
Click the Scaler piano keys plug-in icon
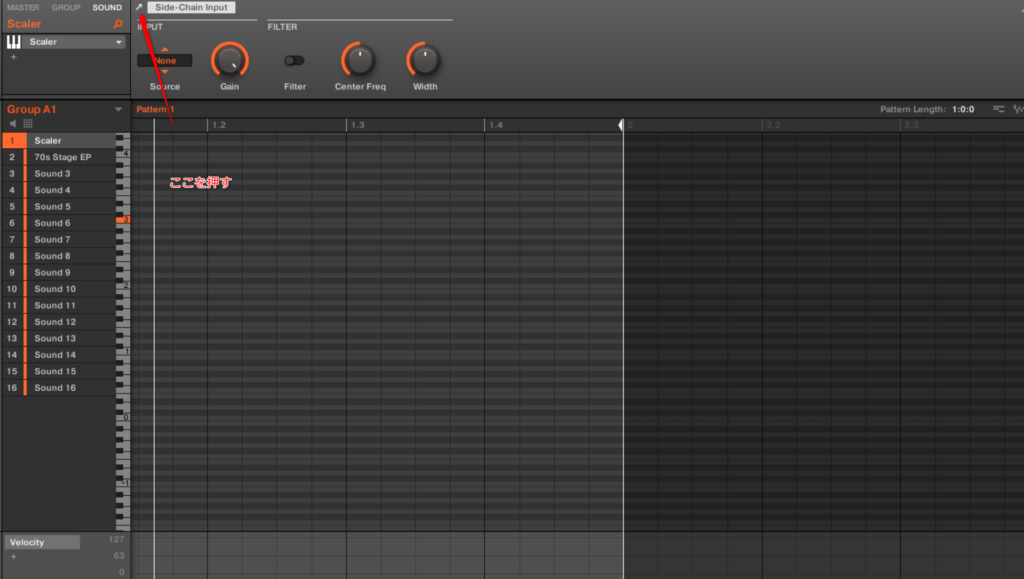click(14, 42)
